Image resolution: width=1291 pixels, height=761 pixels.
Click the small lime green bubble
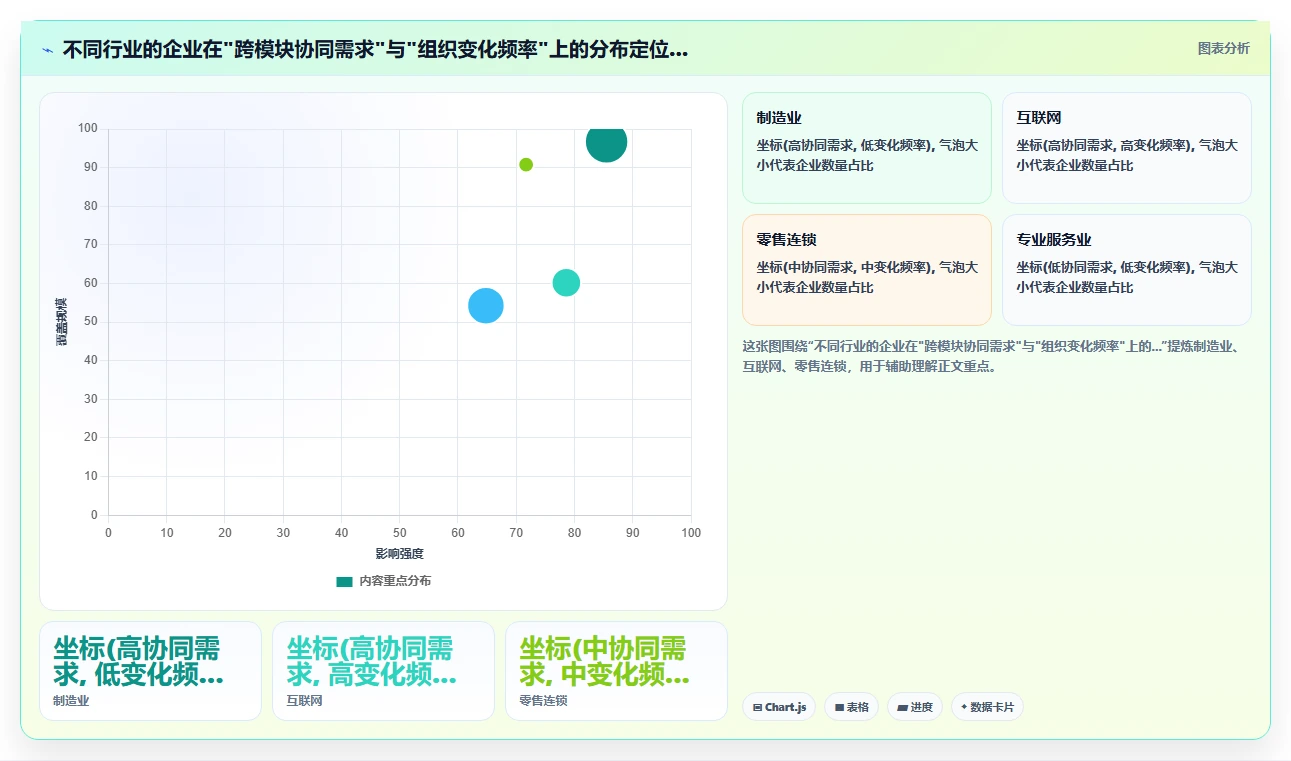526,165
